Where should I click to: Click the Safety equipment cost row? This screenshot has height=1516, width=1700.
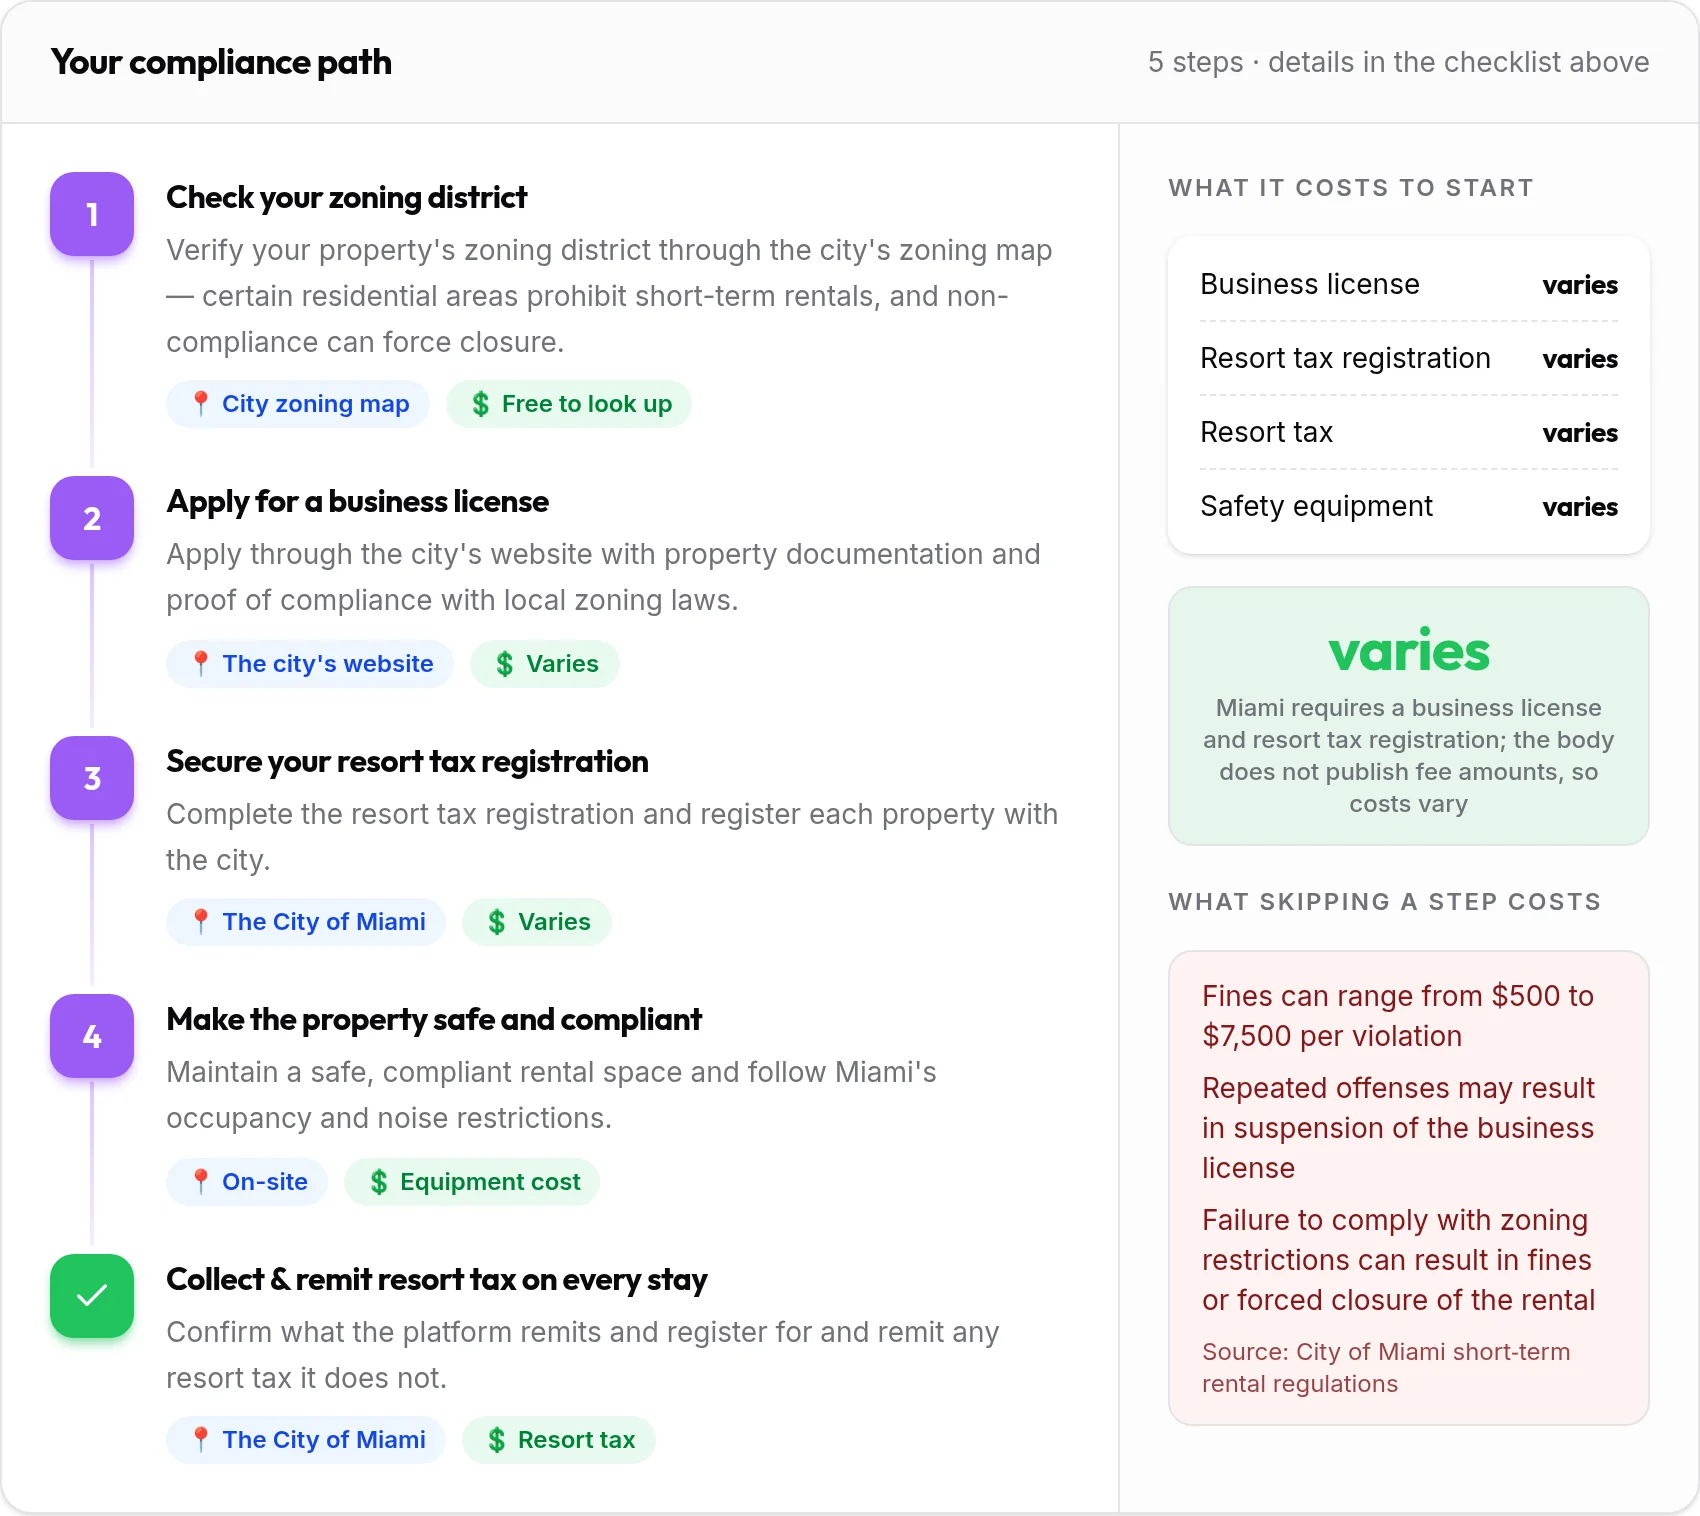coord(1409,507)
